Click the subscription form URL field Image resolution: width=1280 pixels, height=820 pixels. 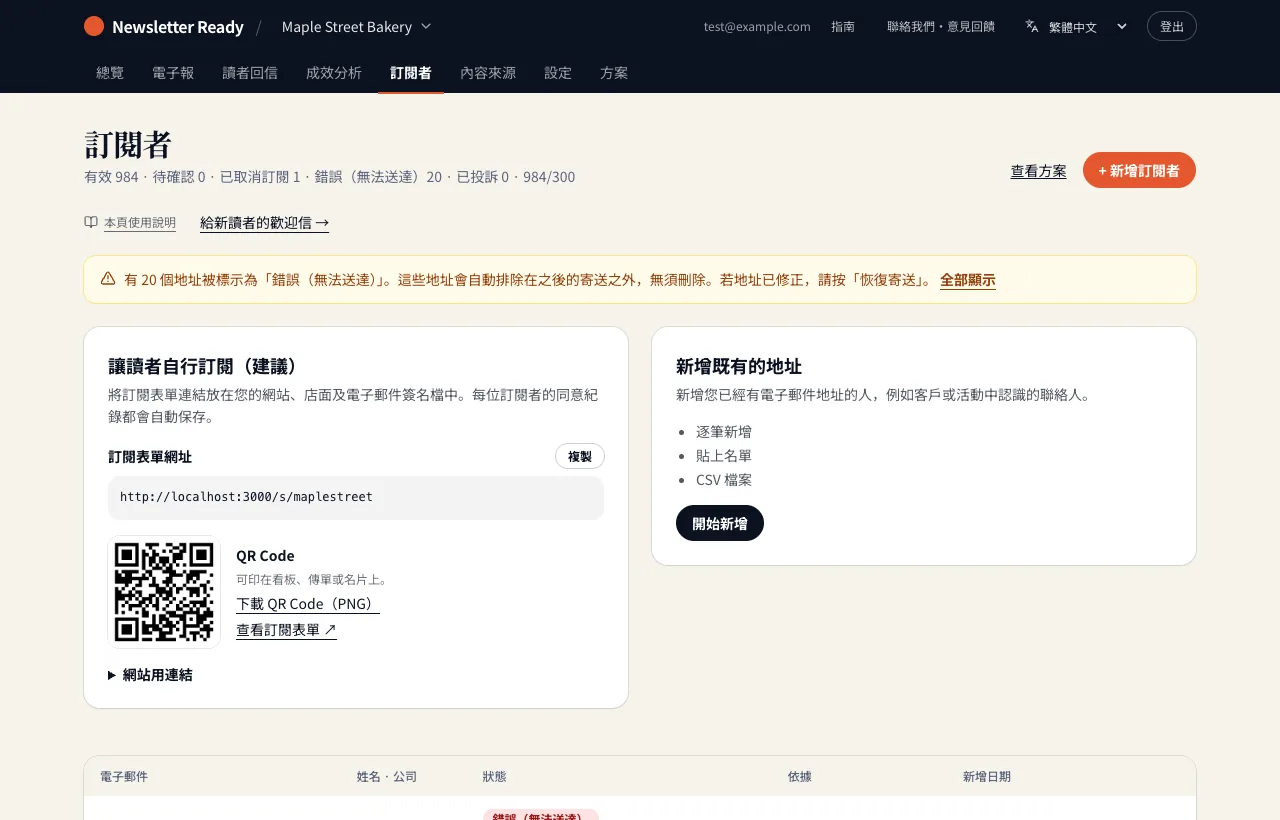tap(356, 497)
